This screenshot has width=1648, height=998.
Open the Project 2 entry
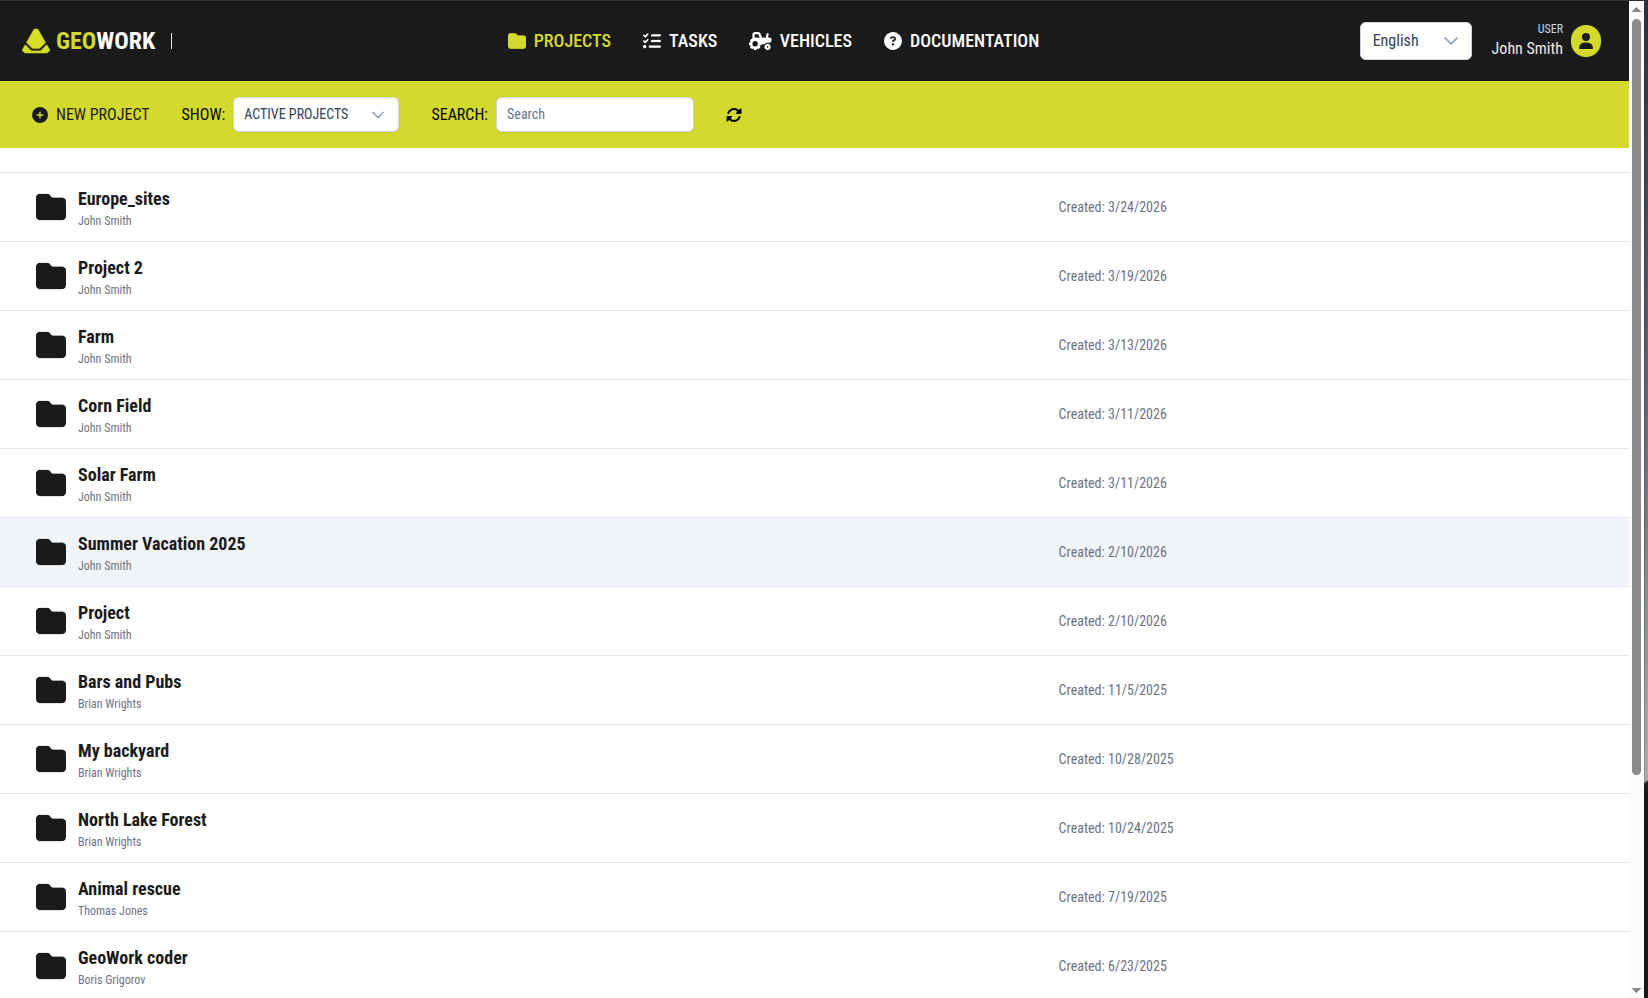click(814, 276)
